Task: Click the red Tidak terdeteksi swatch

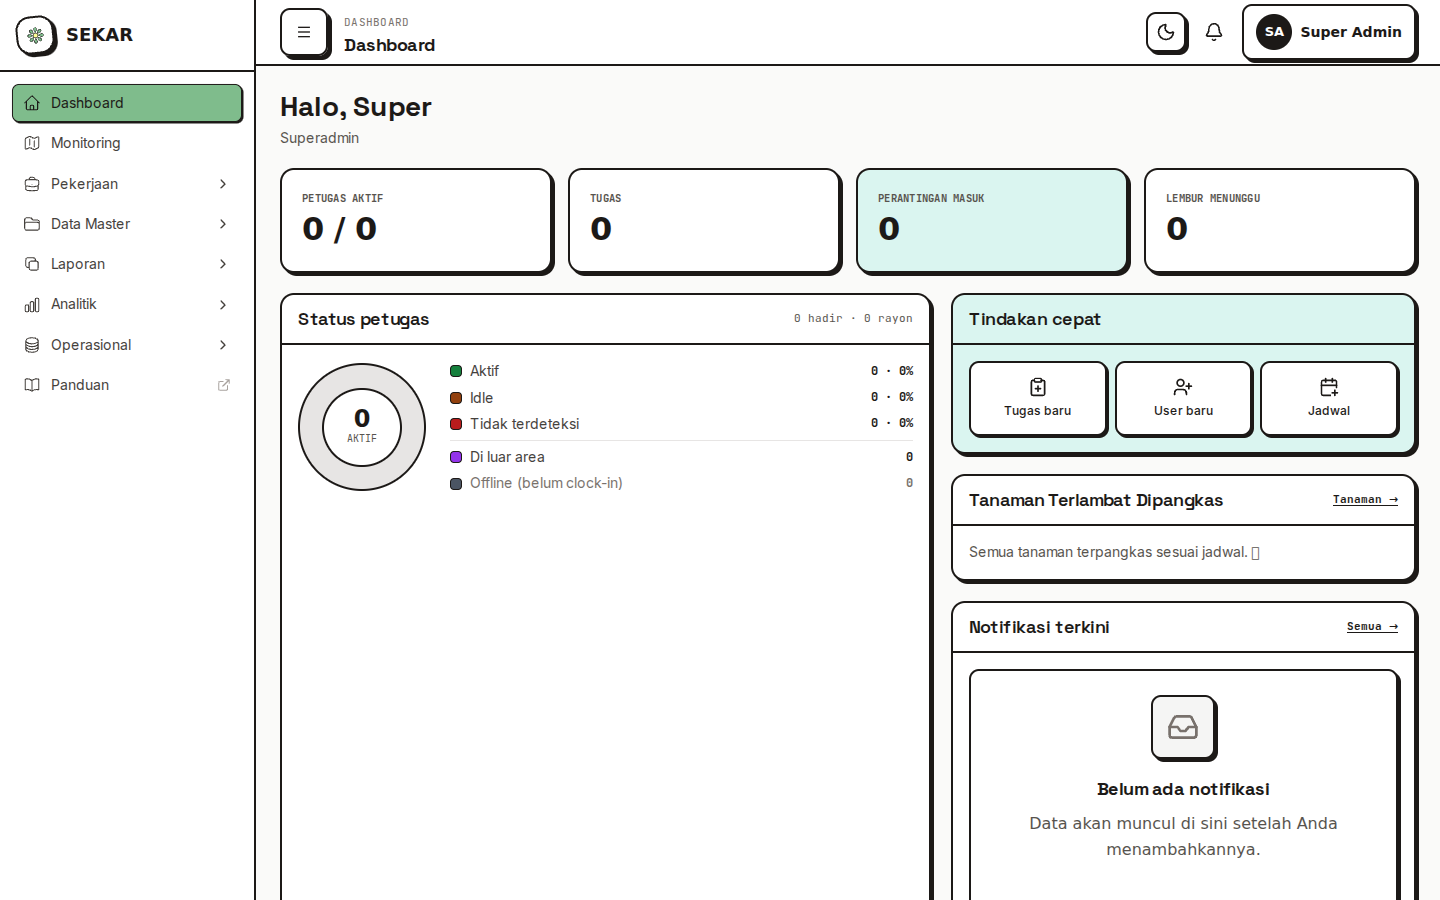Action: [456, 424]
